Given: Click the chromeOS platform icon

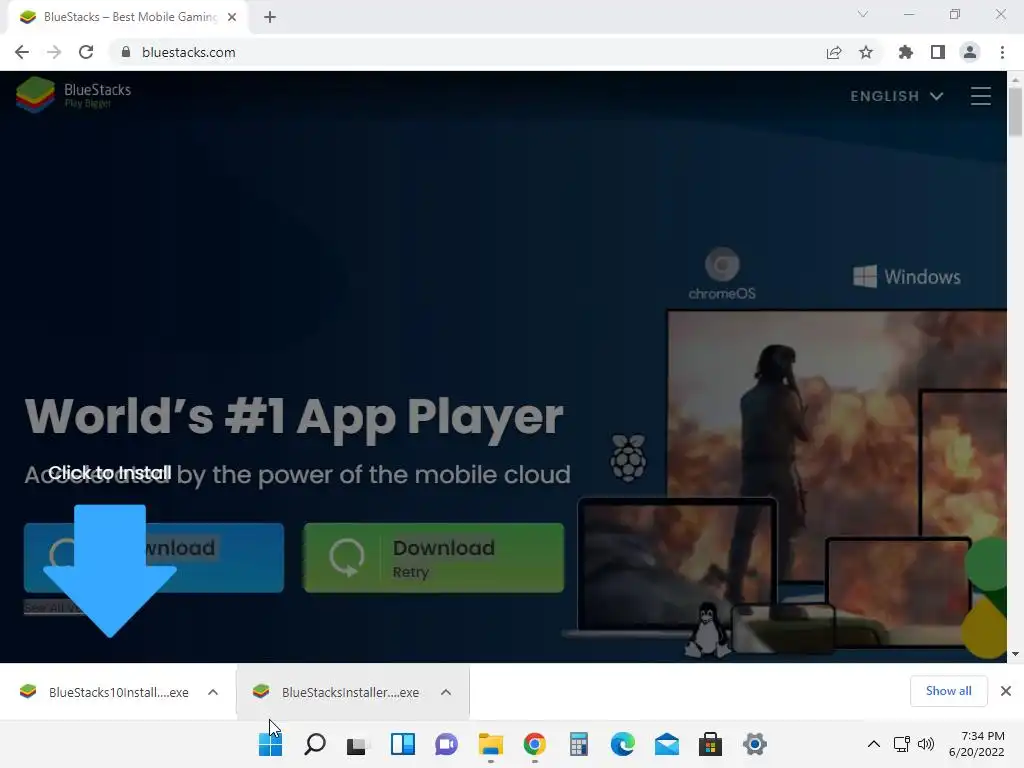Looking at the screenshot, I should pyautogui.click(x=722, y=274).
